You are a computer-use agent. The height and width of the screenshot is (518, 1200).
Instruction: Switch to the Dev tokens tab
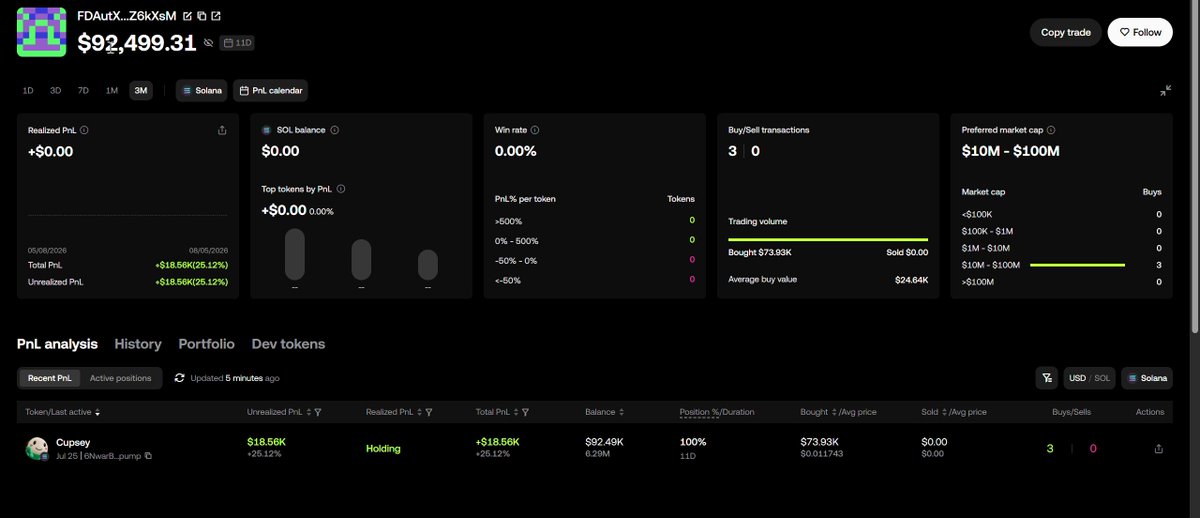[288, 344]
